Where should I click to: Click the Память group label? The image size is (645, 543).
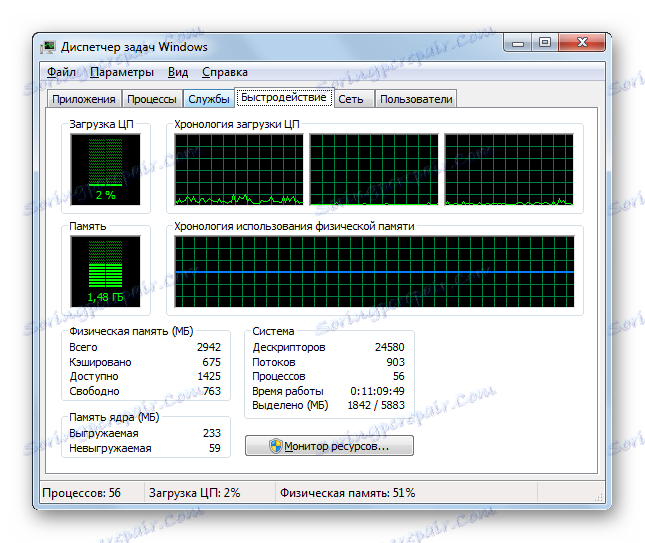click(88, 227)
